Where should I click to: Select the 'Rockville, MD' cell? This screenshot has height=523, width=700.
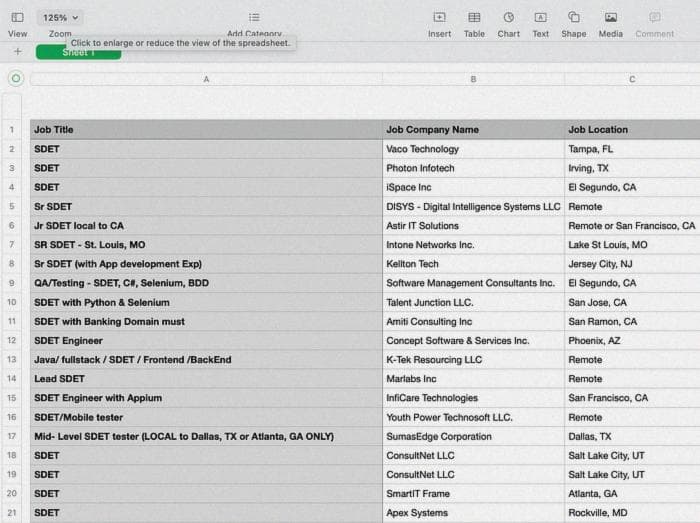pyautogui.click(x=632, y=513)
